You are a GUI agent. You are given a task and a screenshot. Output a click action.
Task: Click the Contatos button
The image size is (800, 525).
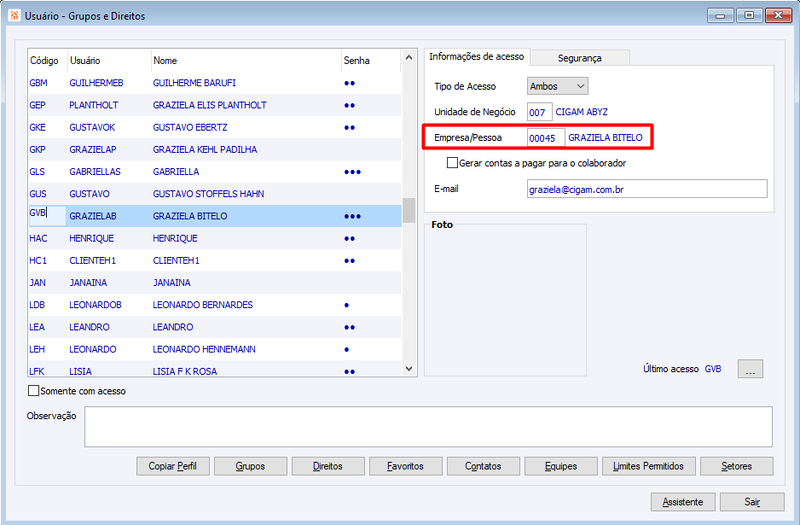483,466
